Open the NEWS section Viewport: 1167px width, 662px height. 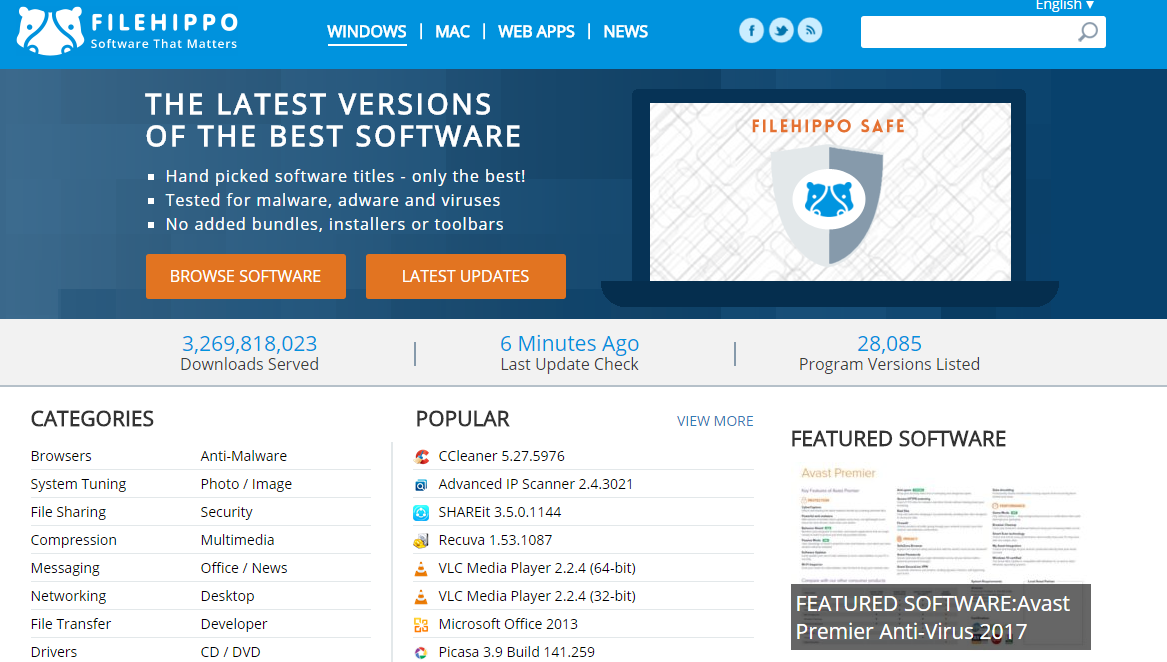click(625, 31)
